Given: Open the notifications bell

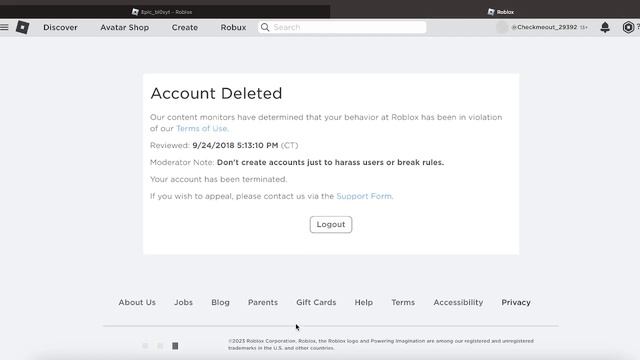Looking at the screenshot, I should (x=605, y=27).
